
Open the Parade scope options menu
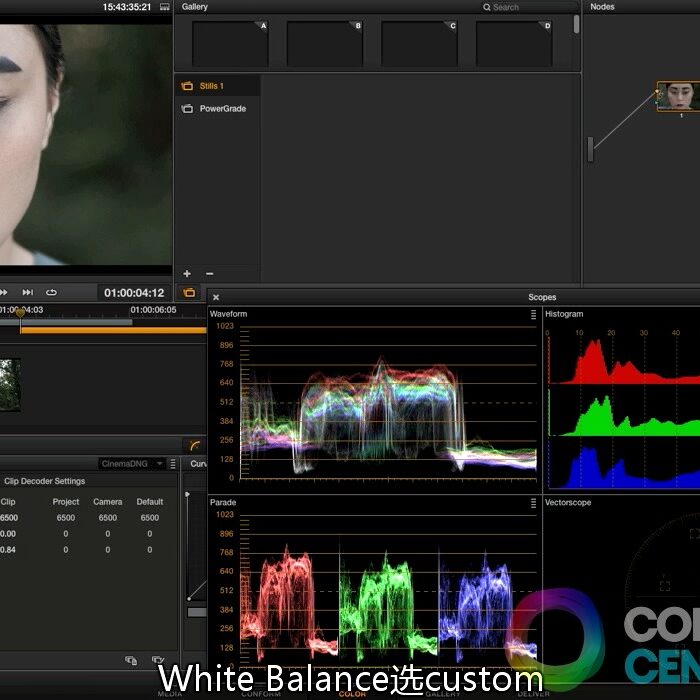(533, 502)
